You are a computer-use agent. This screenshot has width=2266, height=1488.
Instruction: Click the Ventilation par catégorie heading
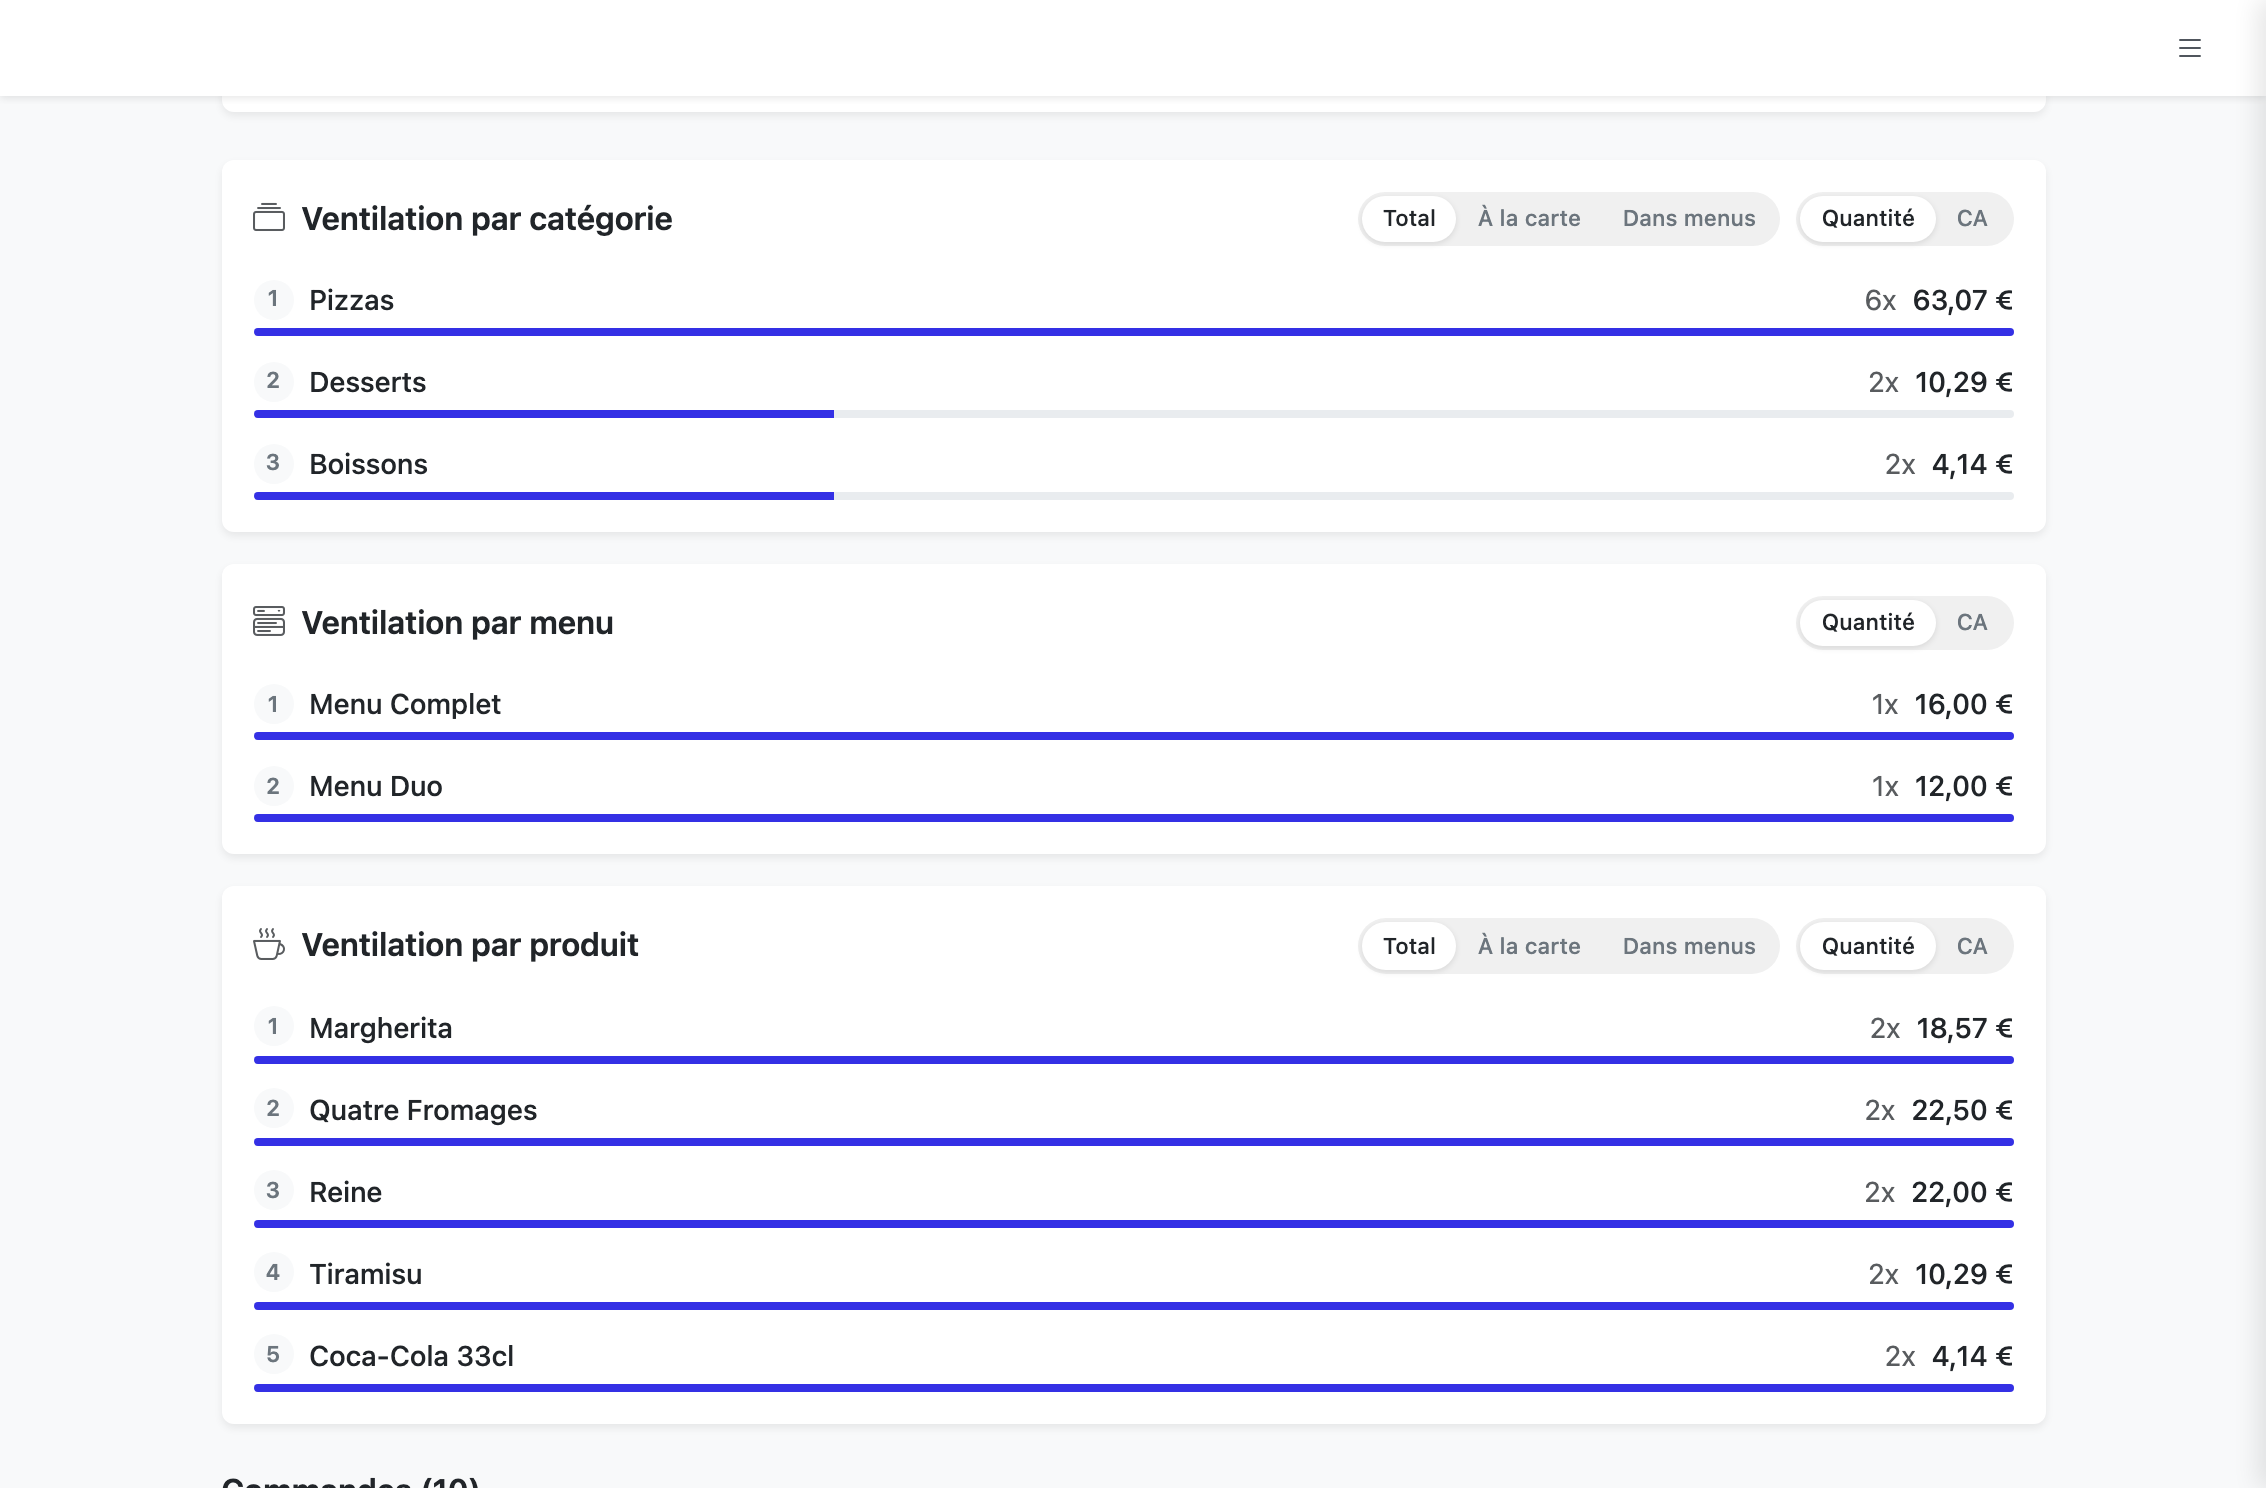click(487, 218)
